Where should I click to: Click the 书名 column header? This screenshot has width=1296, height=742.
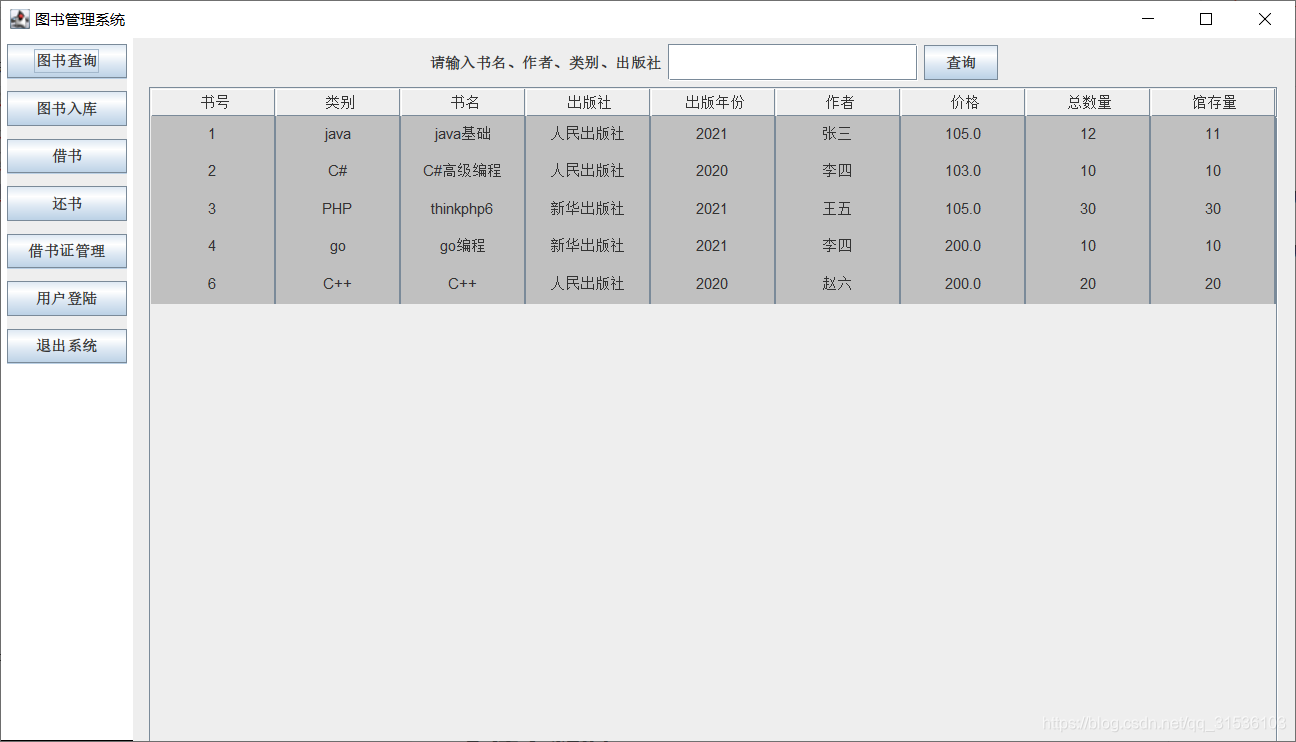(462, 101)
